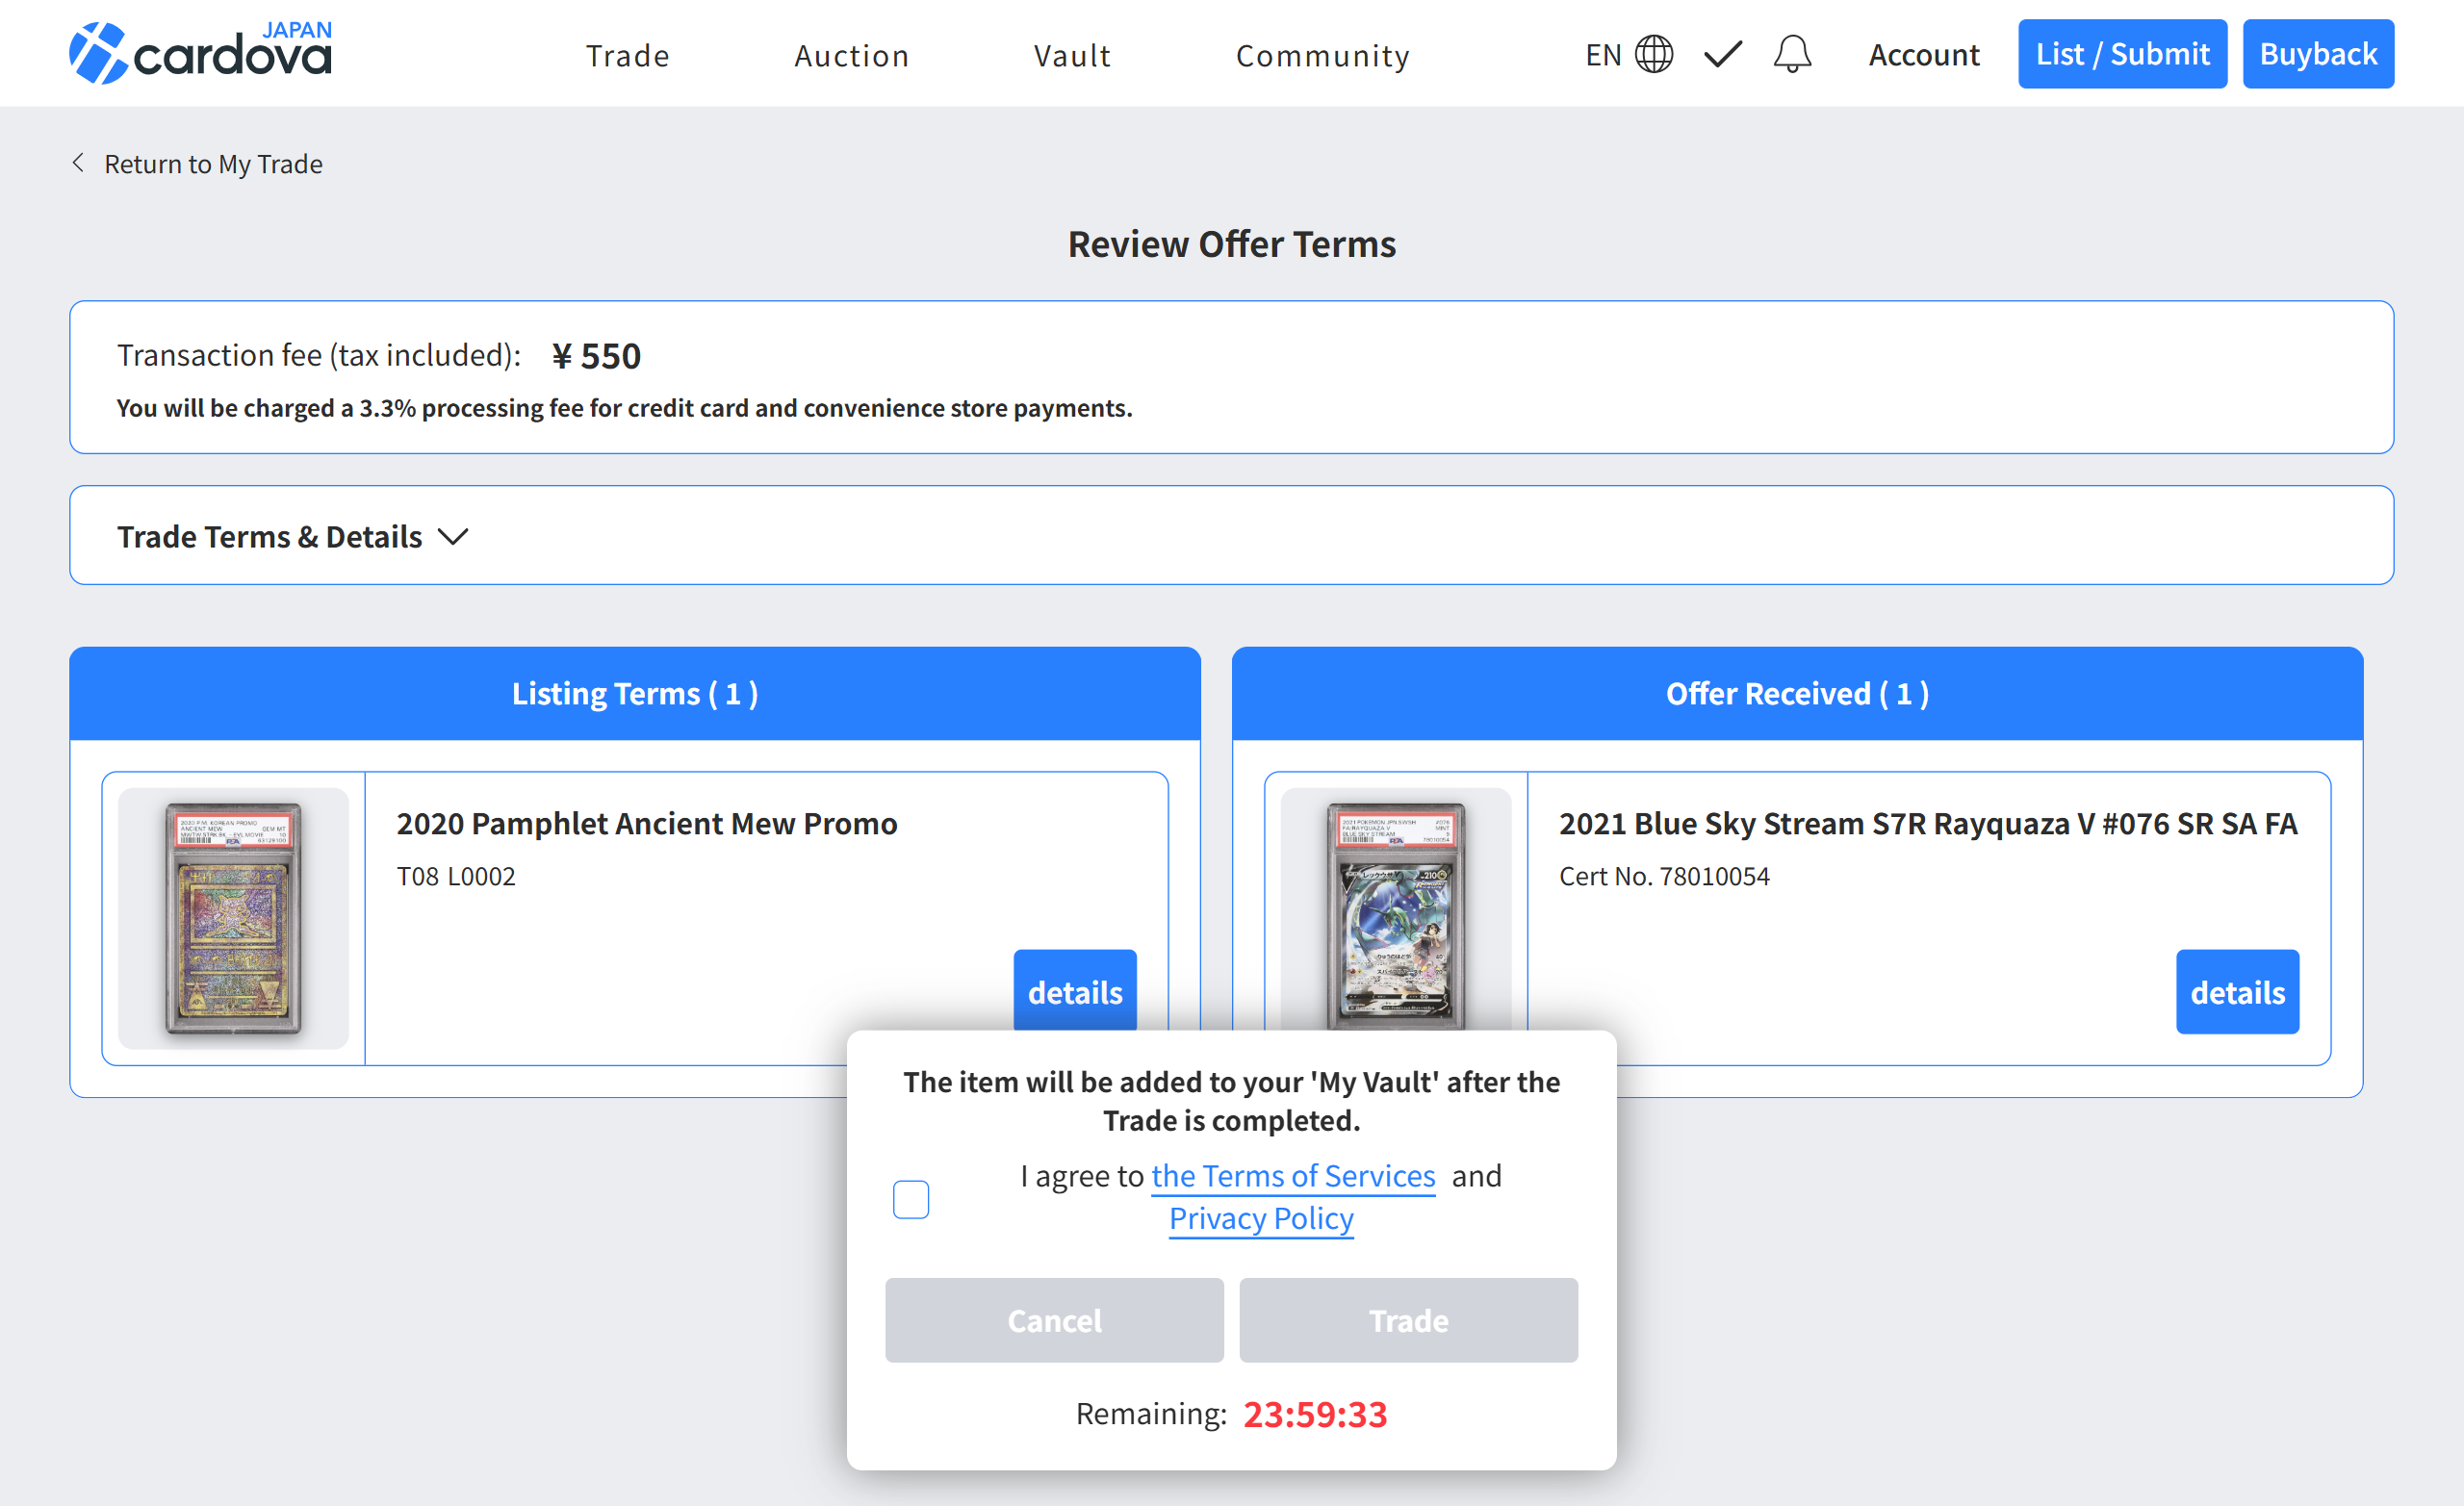Click the Buyback button
The image size is (2464, 1506).
(x=2317, y=54)
